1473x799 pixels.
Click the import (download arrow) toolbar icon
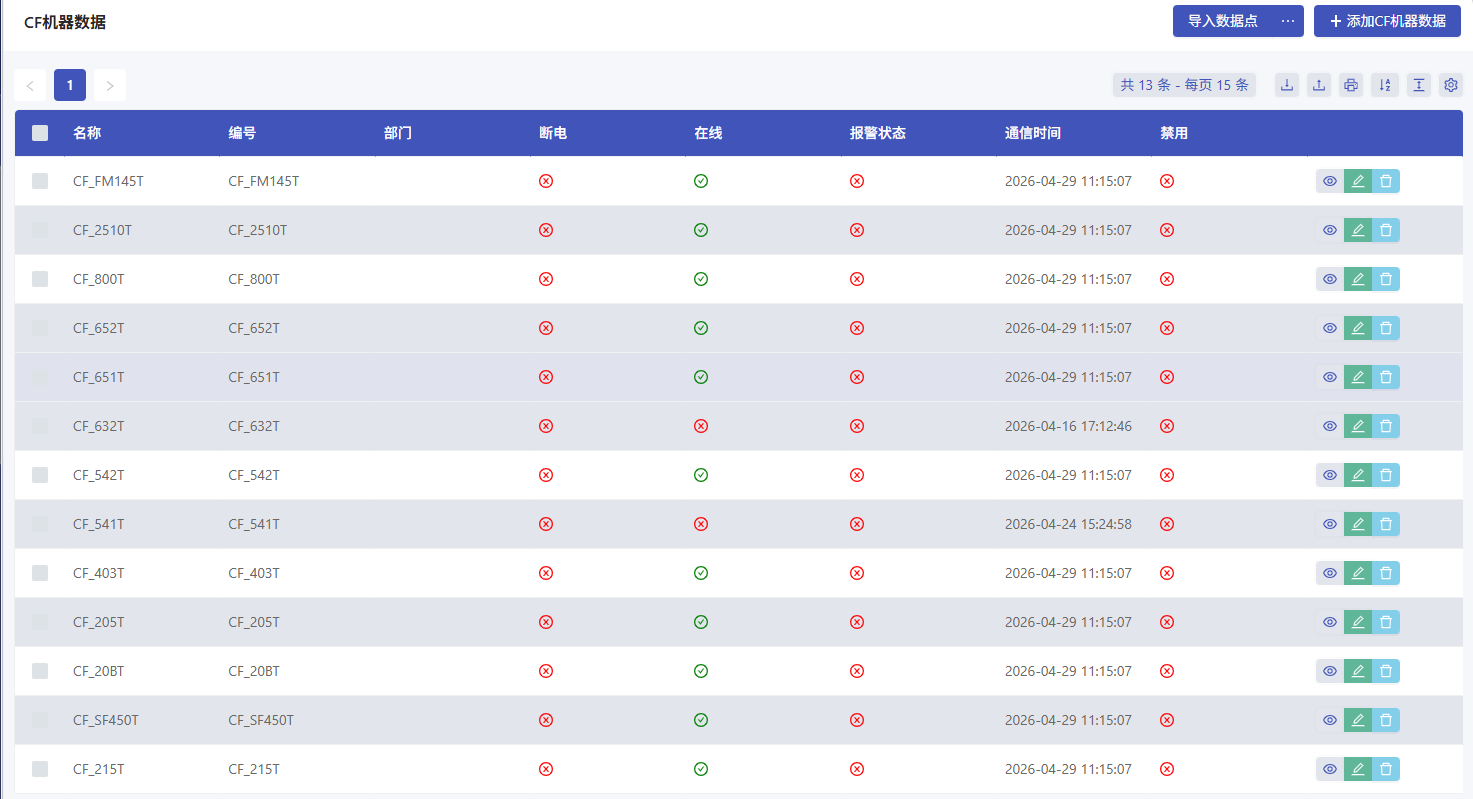[x=1287, y=85]
